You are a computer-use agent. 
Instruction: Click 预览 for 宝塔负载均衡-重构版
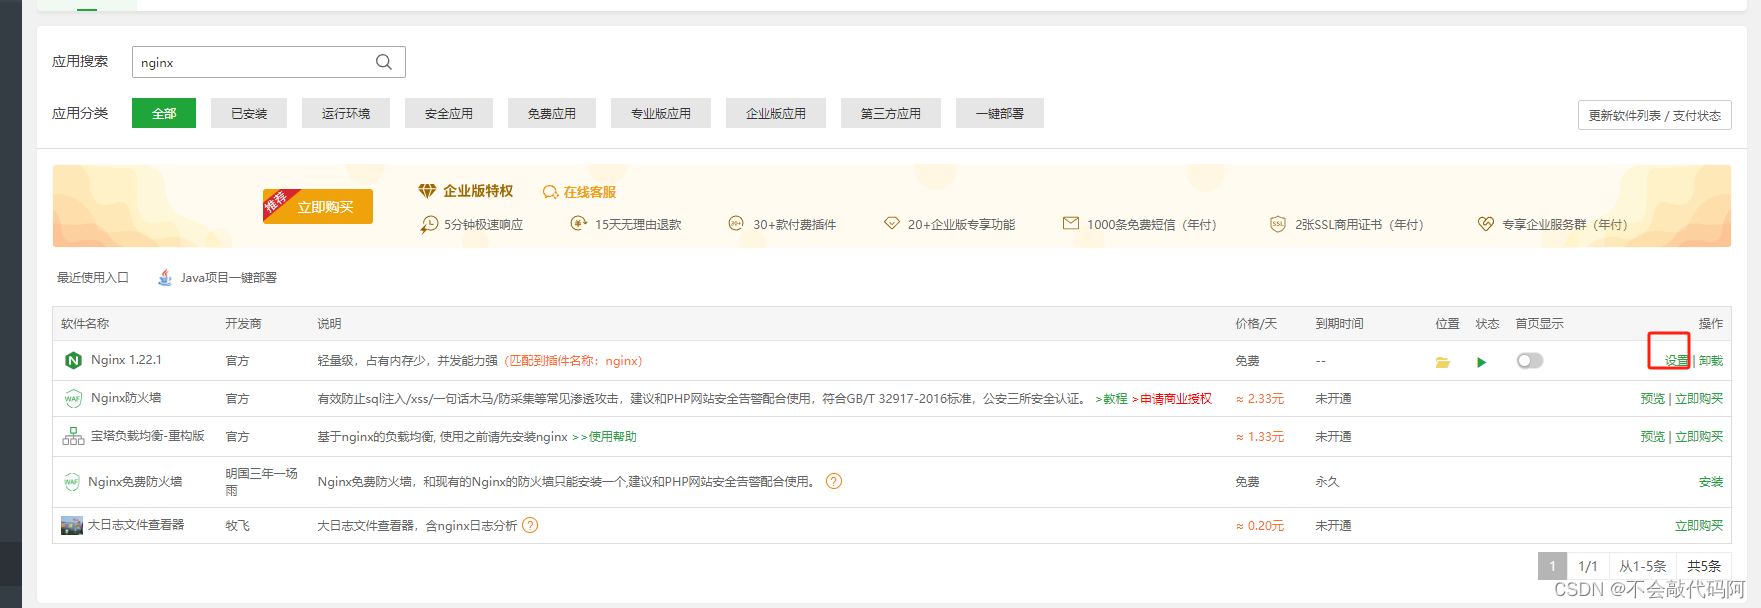tap(1653, 437)
